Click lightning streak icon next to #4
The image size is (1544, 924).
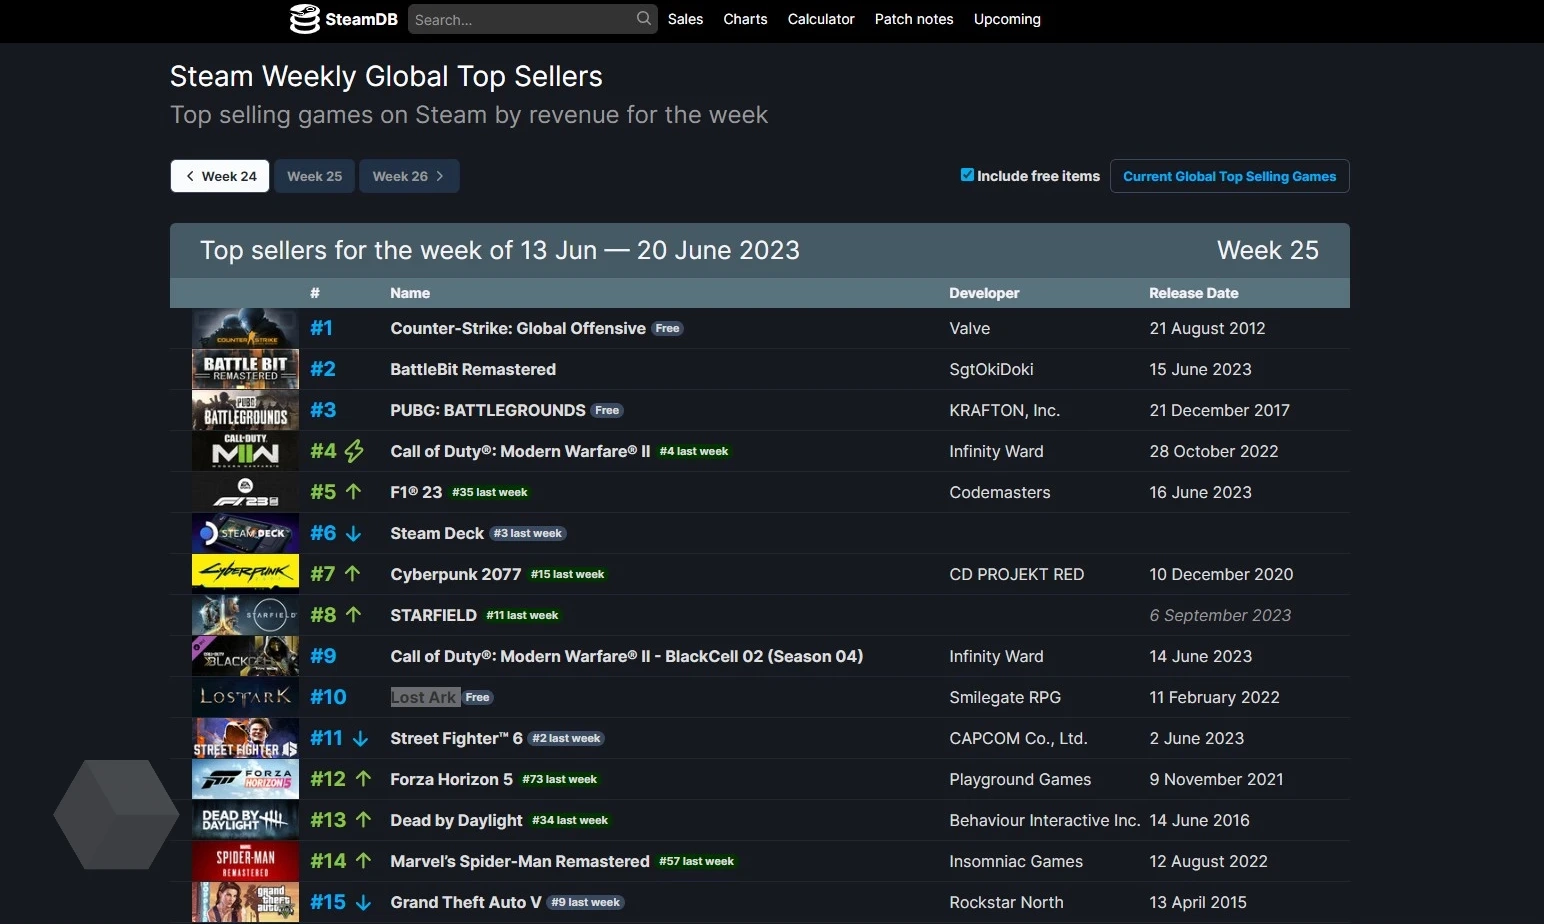pyautogui.click(x=354, y=451)
